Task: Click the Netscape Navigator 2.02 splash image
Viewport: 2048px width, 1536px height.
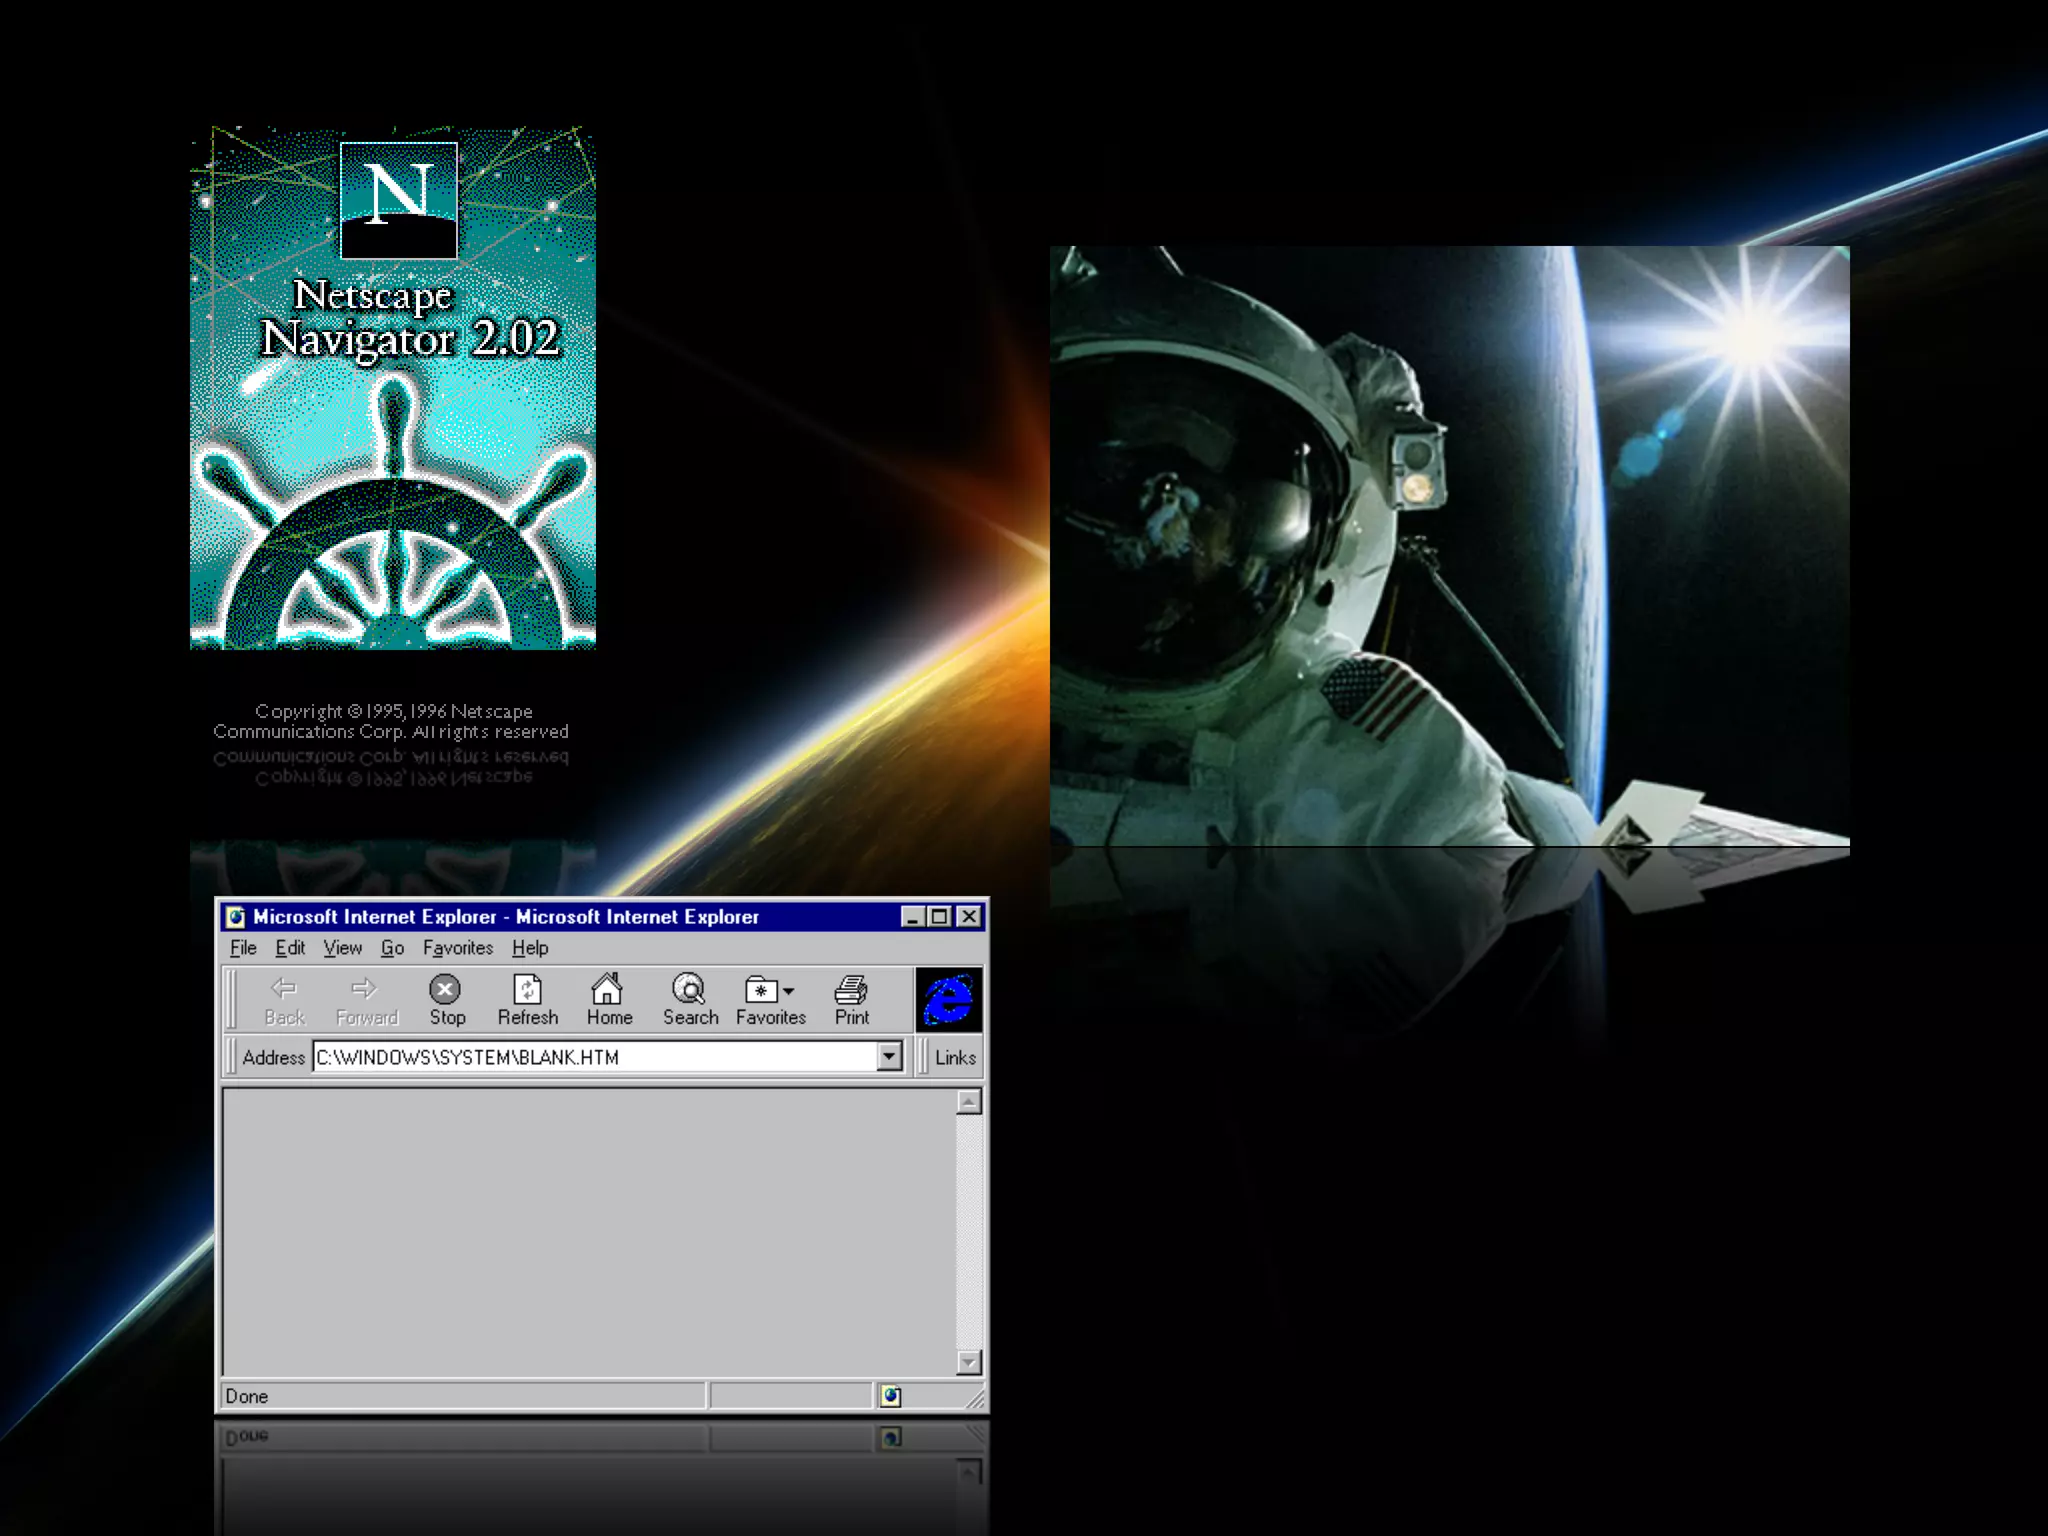Action: coord(393,388)
